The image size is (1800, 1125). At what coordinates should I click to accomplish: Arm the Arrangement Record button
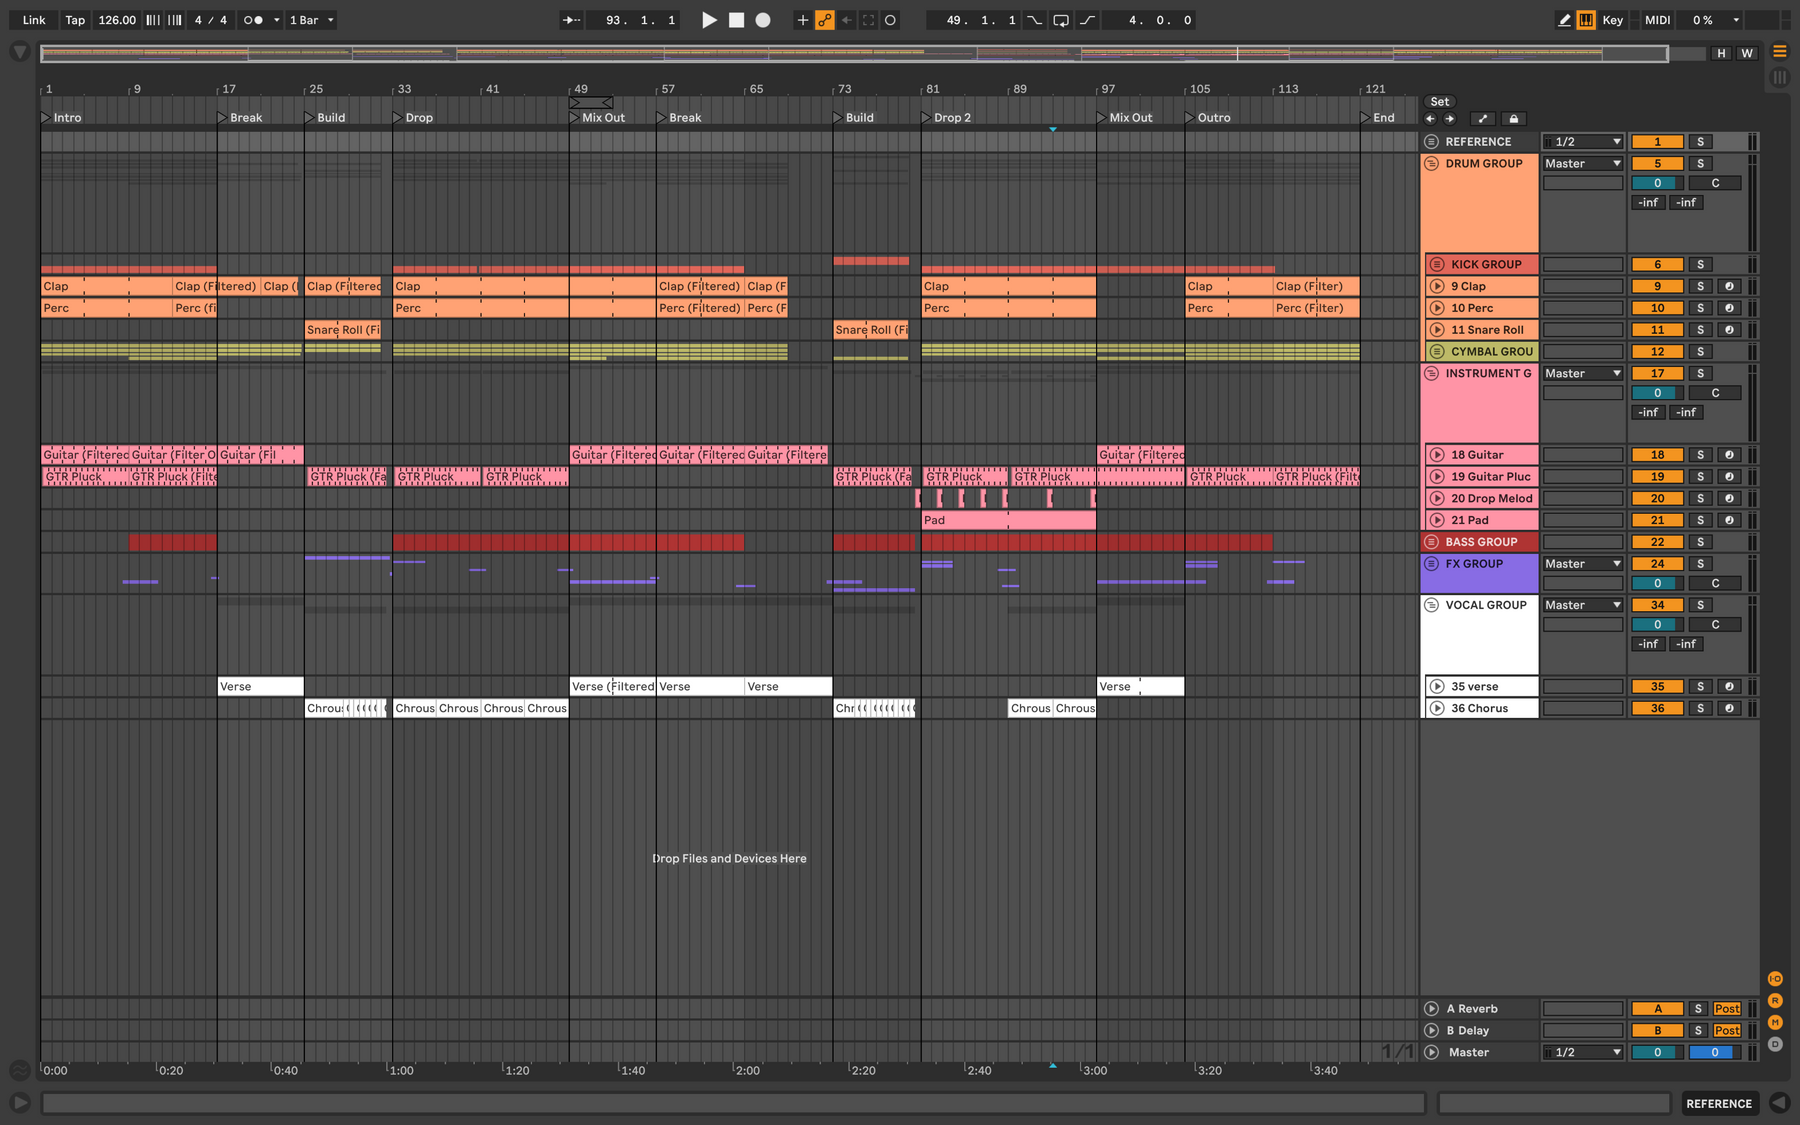pos(763,20)
